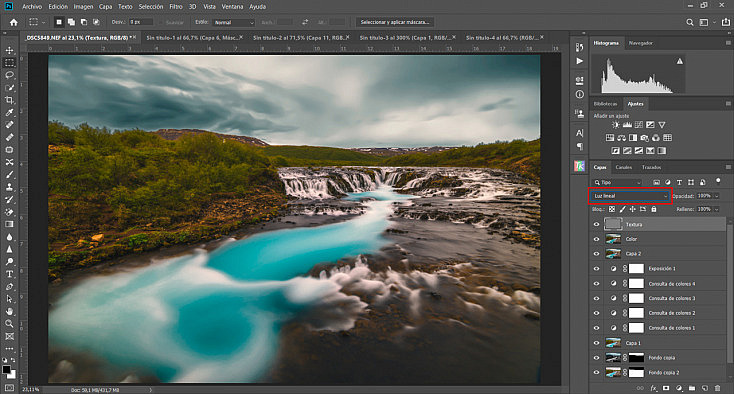Create a new group folder icon
The width and height of the screenshot is (734, 394).
tap(692, 388)
